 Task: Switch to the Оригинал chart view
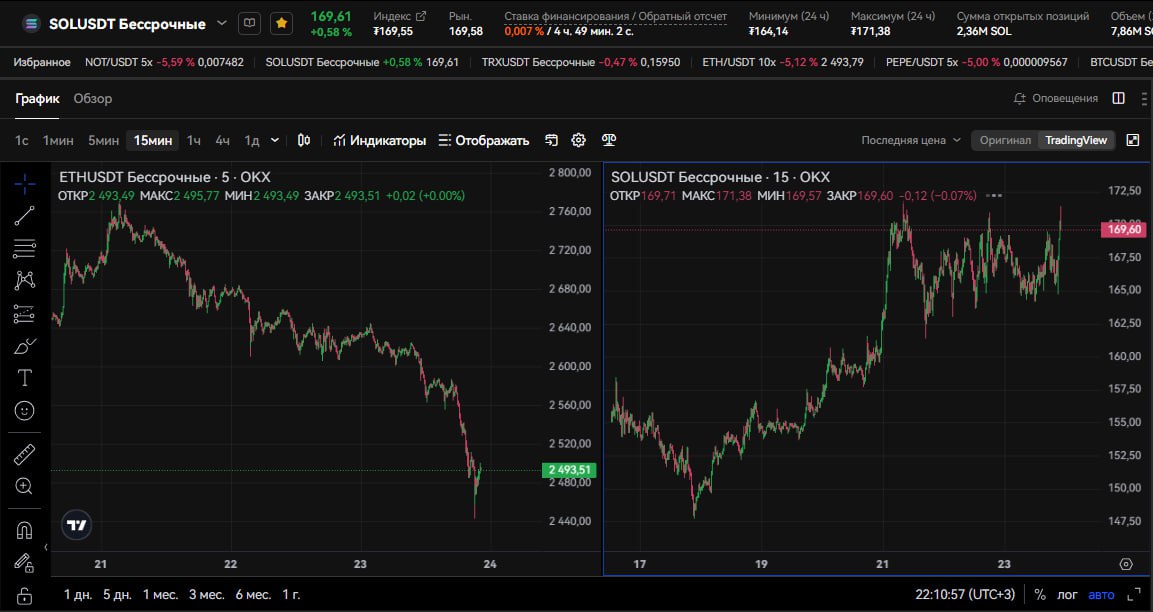1005,140
